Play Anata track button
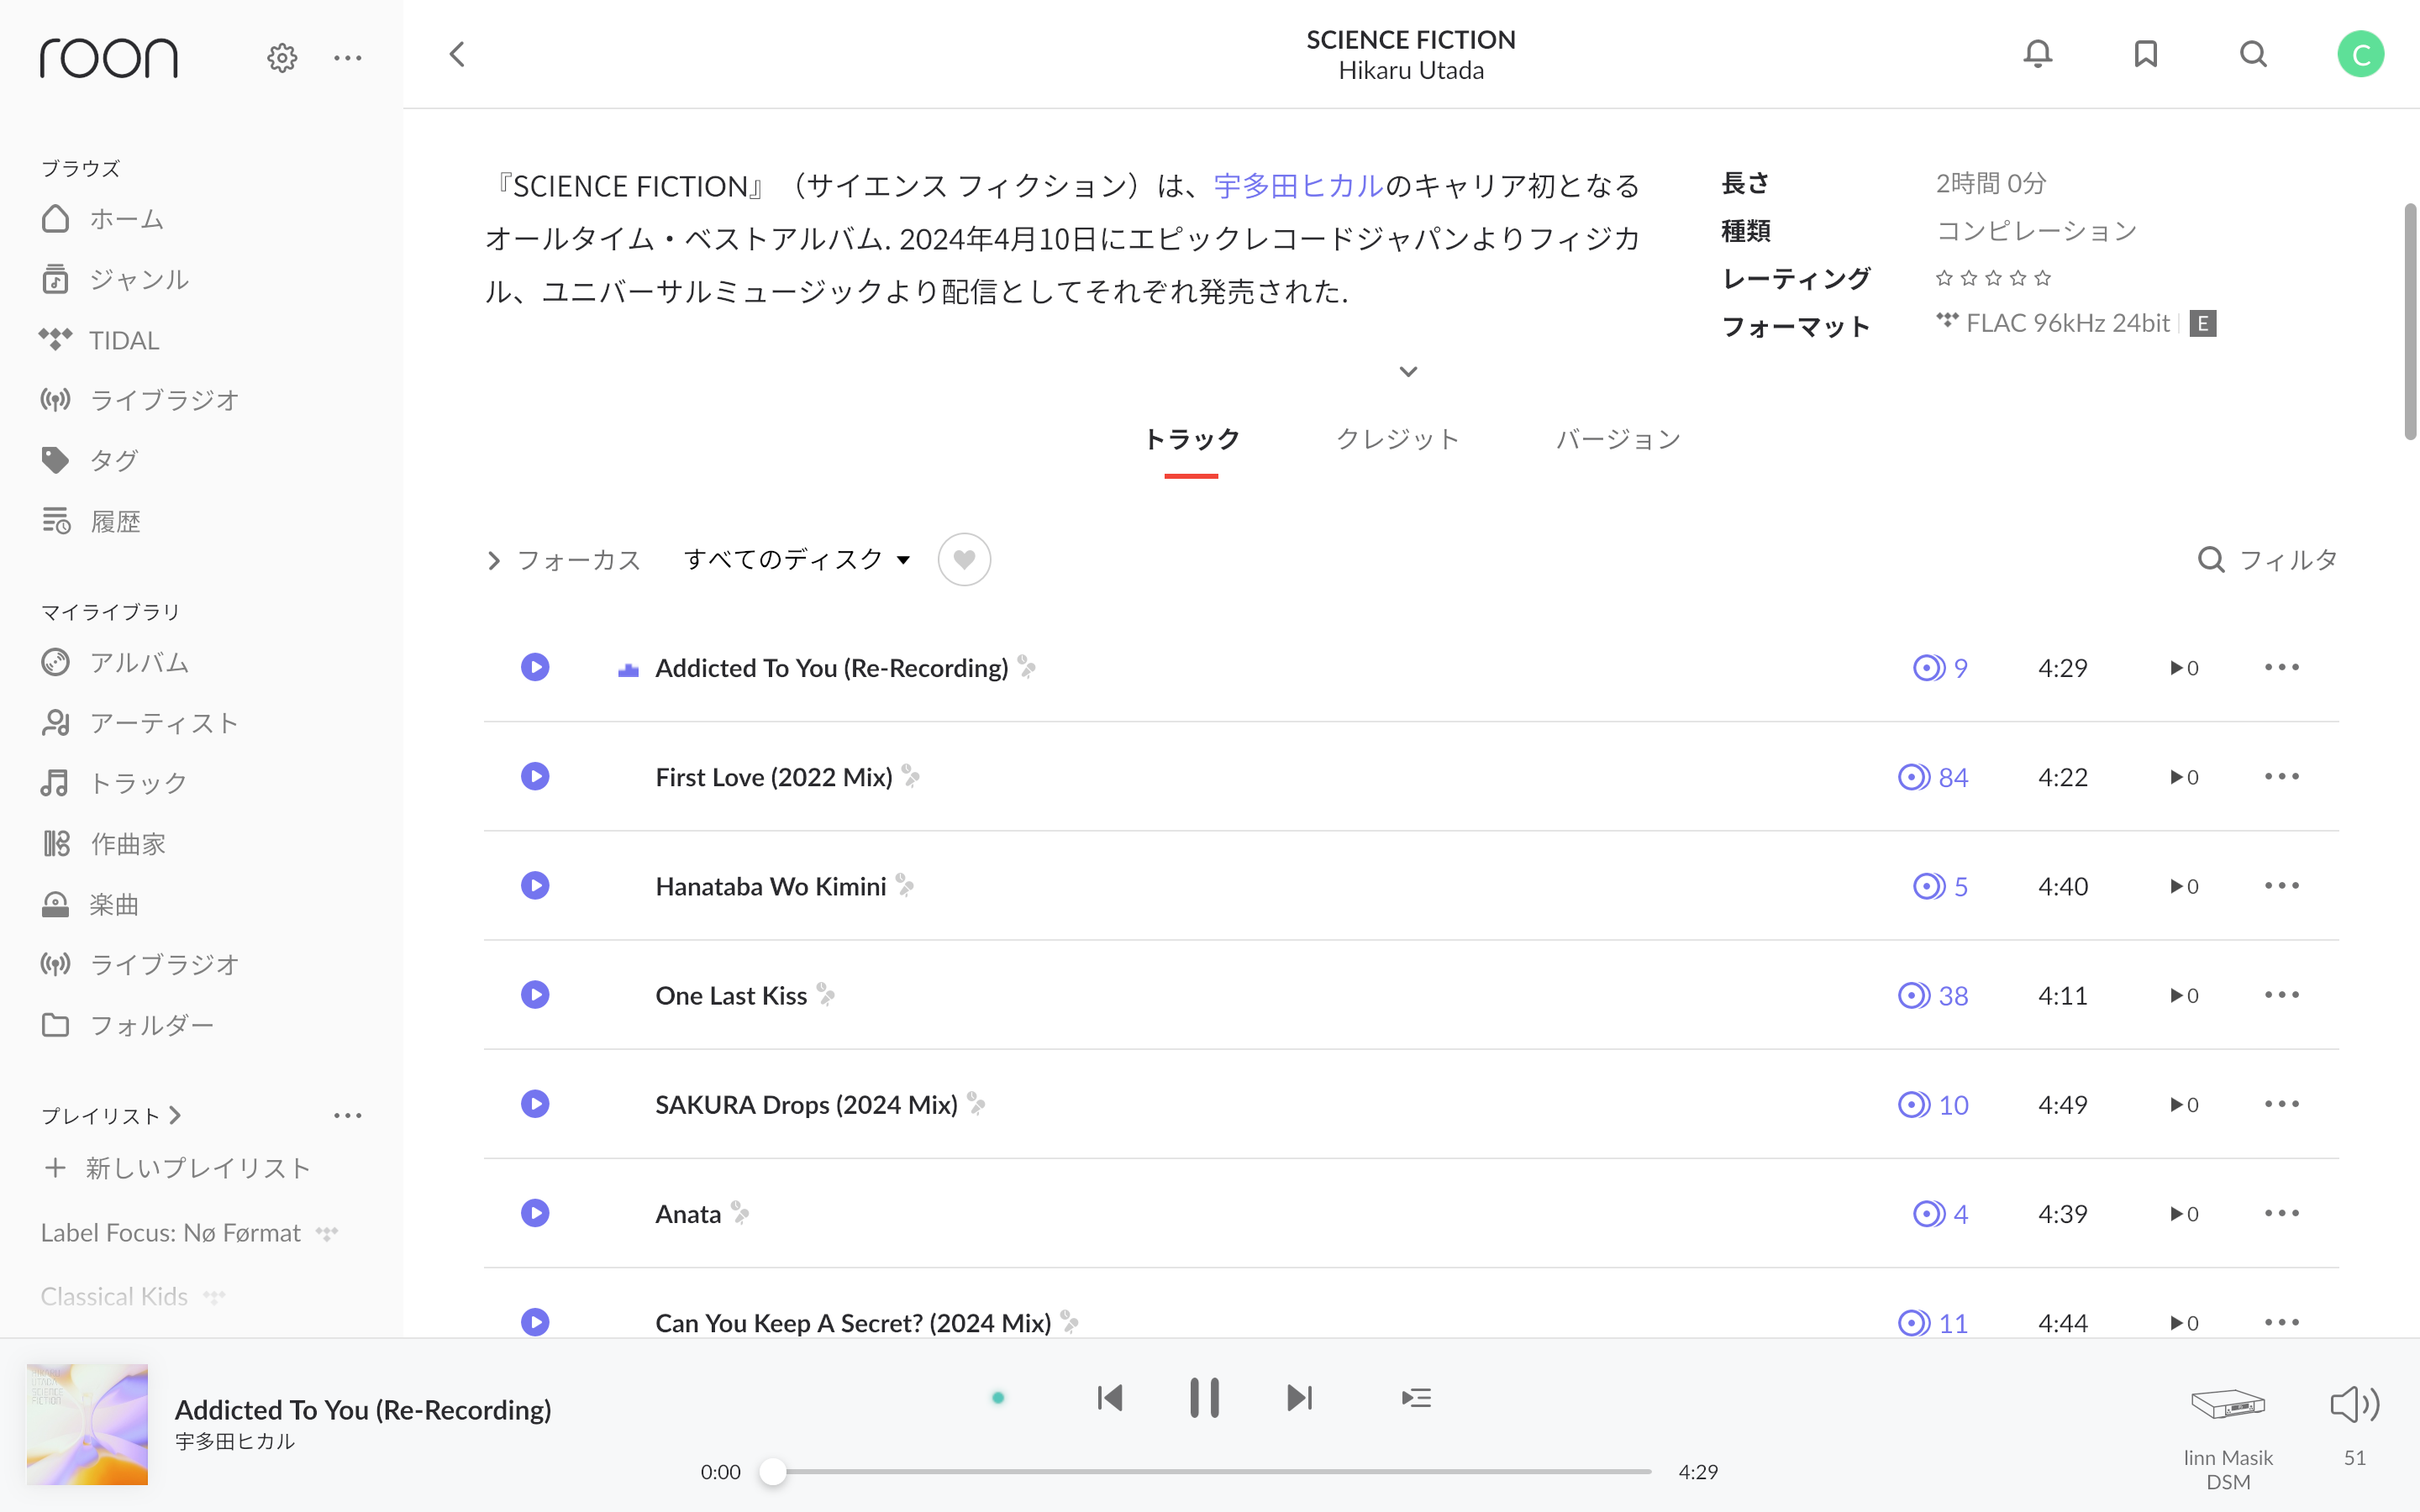The width and height of the screenshot is (2420, 1512). click(535, 1213)
